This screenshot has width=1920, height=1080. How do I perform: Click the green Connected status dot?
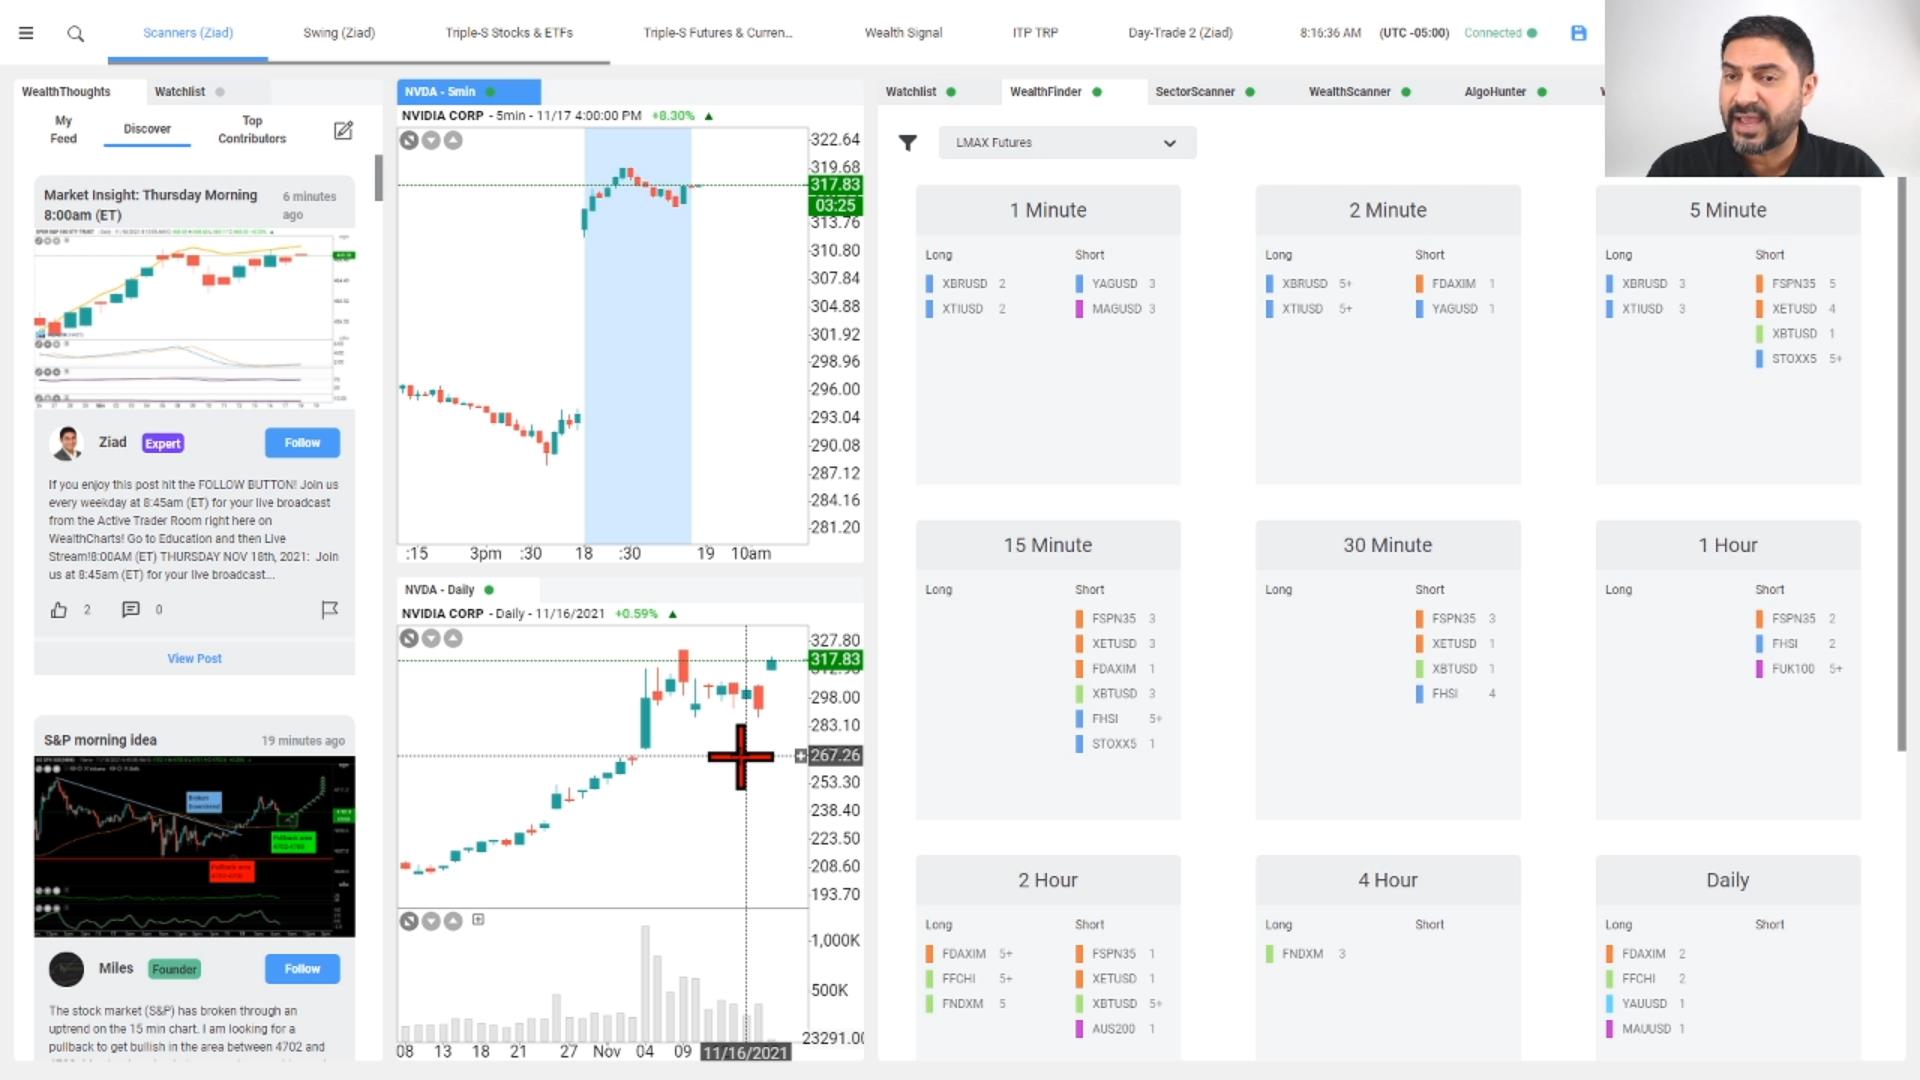tap(1532, 33)
